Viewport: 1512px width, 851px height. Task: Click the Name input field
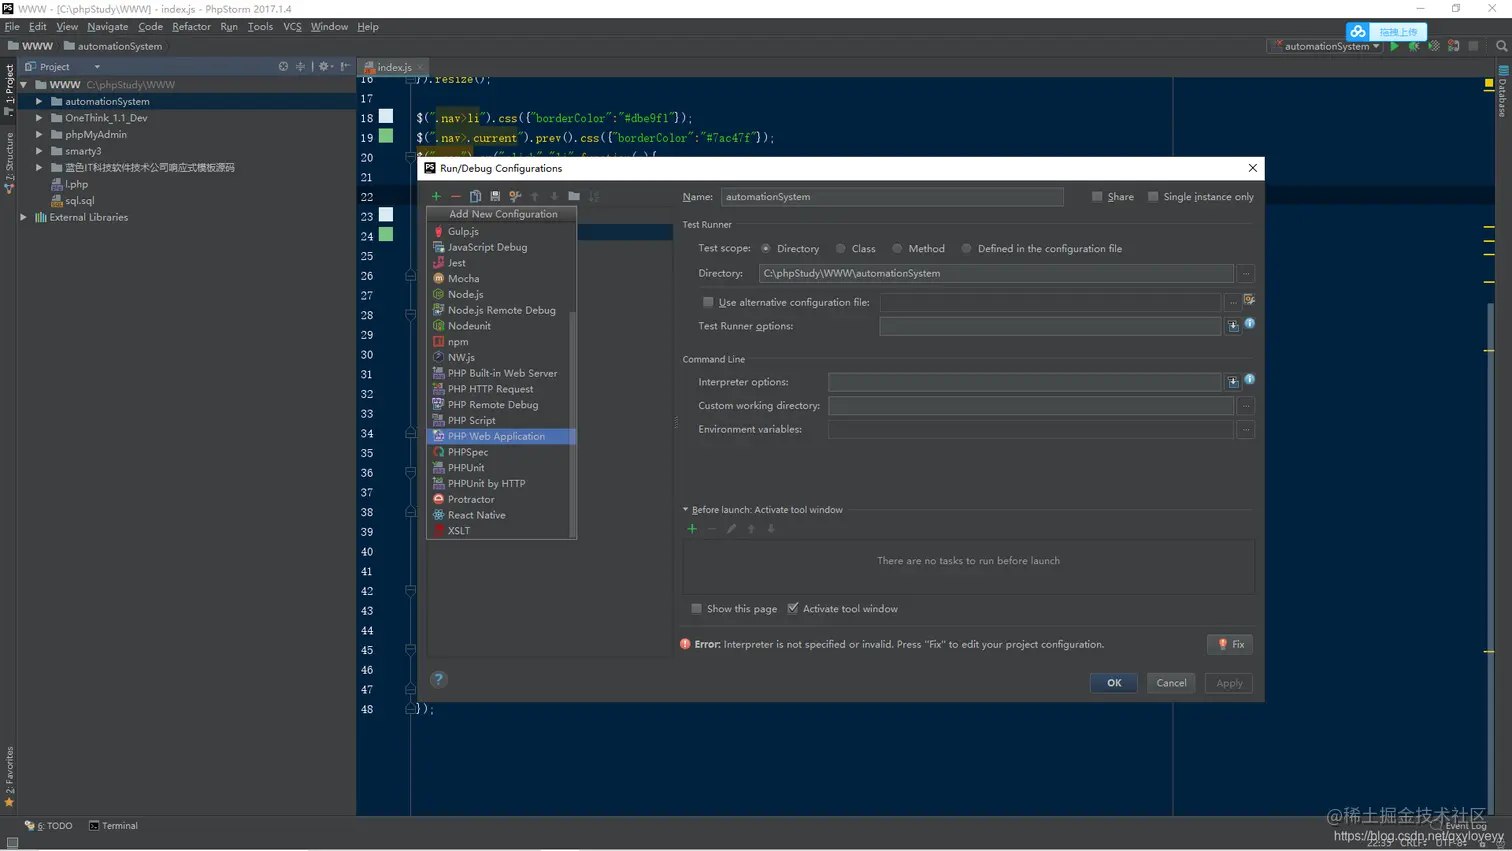tap(892, 197)
